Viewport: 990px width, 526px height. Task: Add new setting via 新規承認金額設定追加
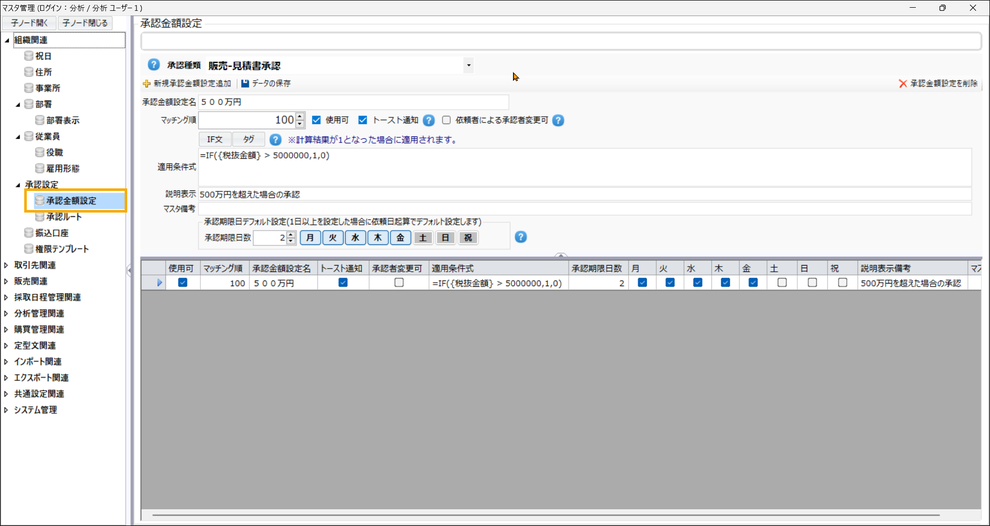188,83
